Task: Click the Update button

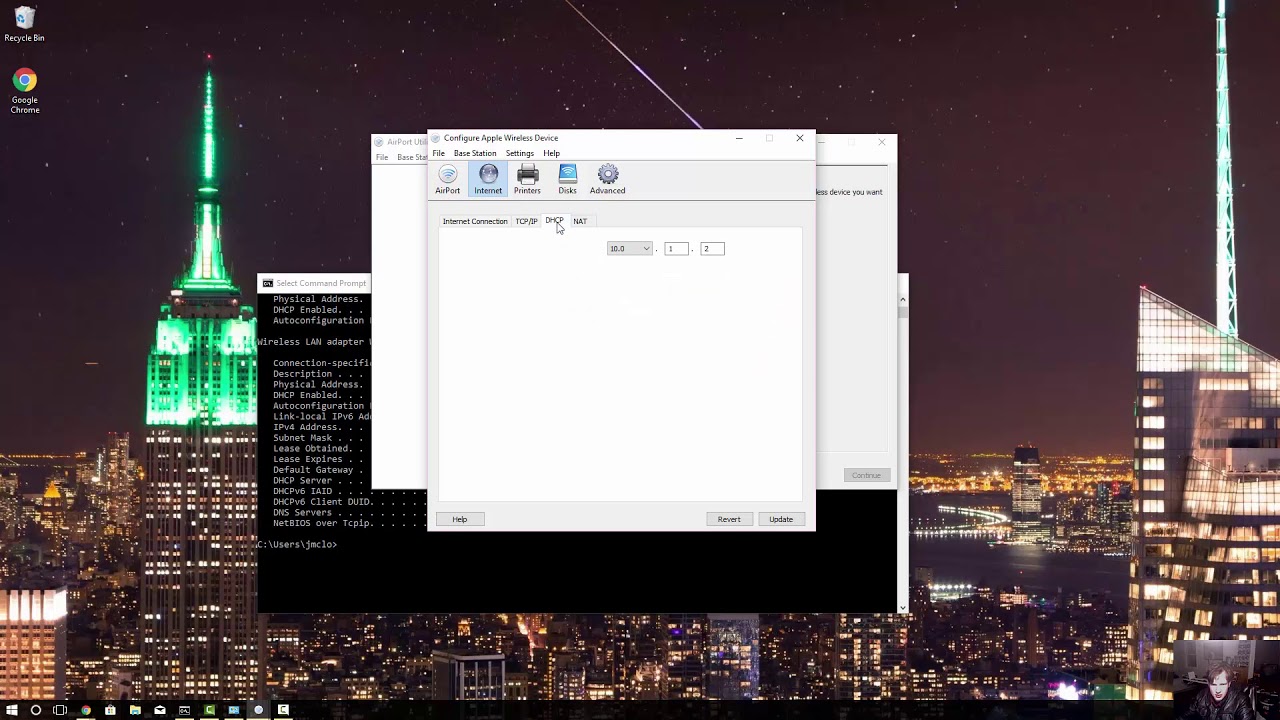Action: 781,519
